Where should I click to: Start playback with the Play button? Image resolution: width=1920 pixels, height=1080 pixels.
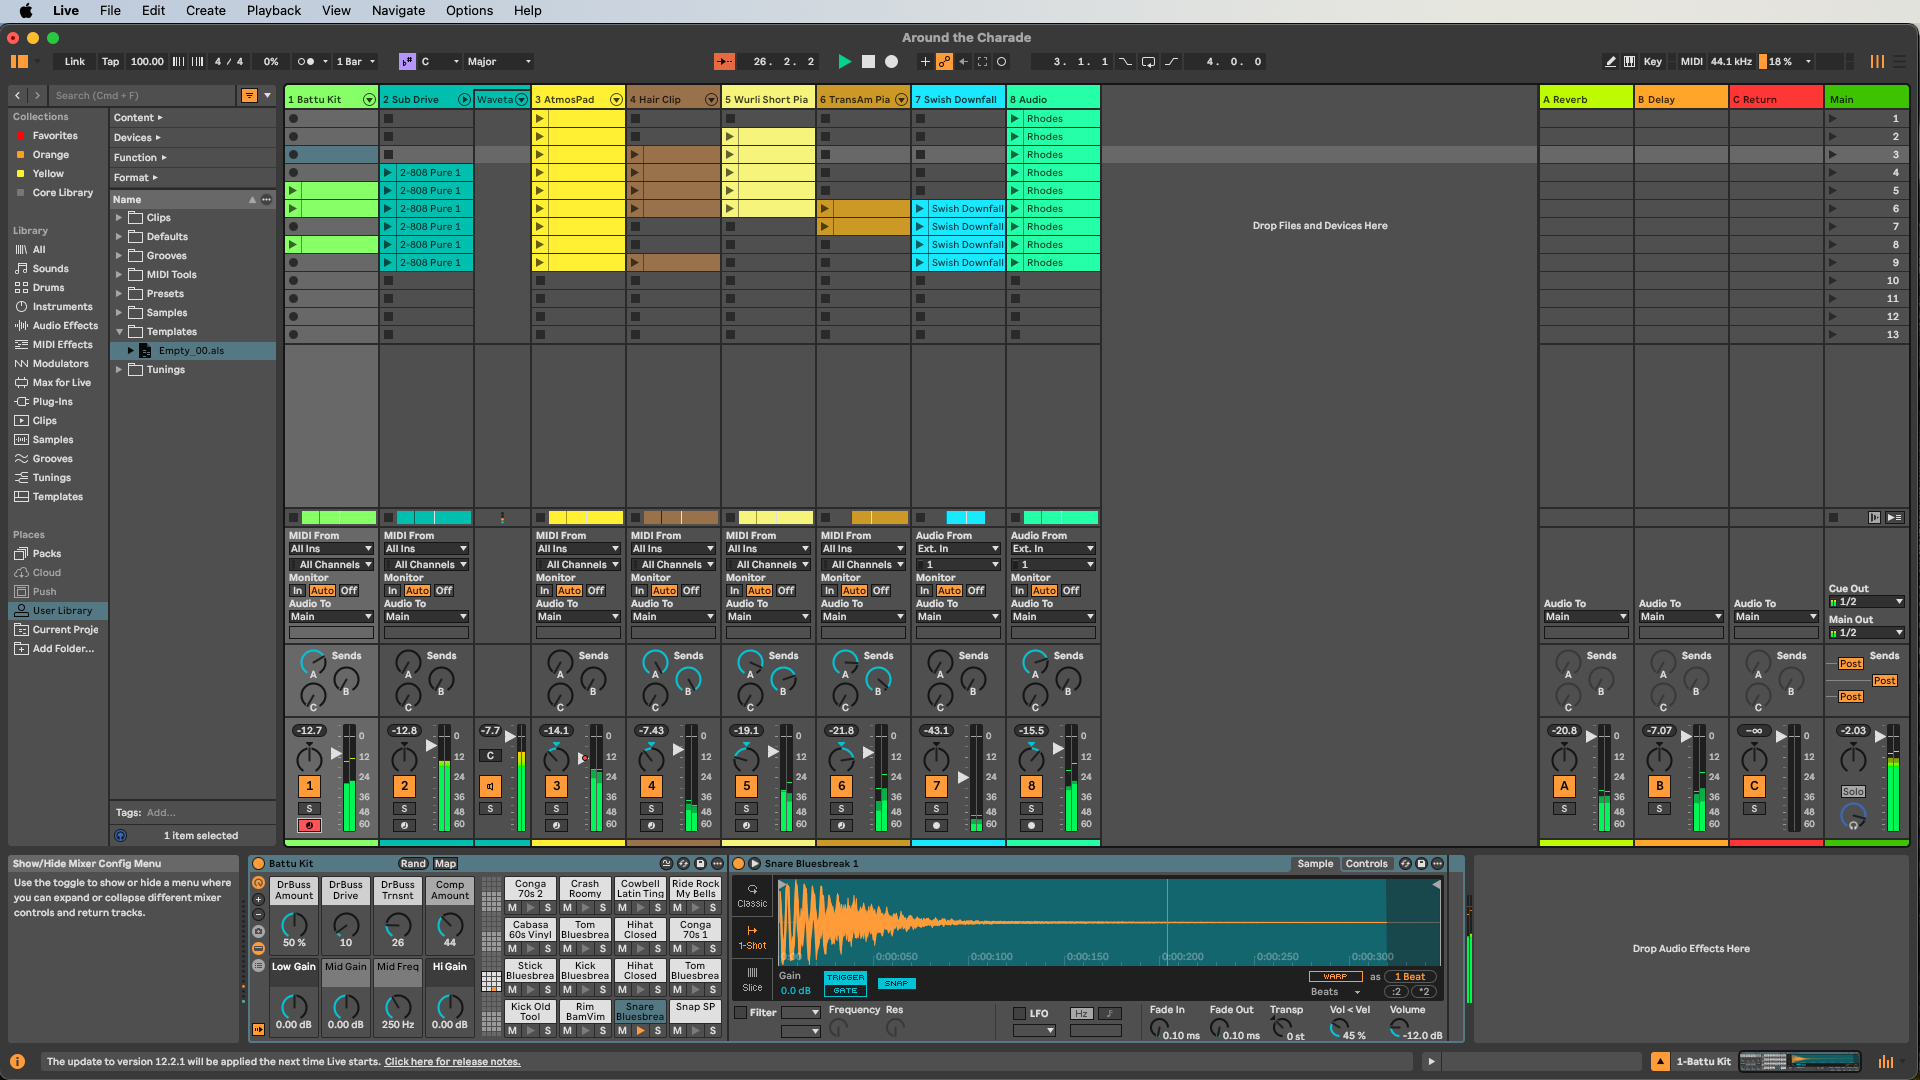[844, 62]
